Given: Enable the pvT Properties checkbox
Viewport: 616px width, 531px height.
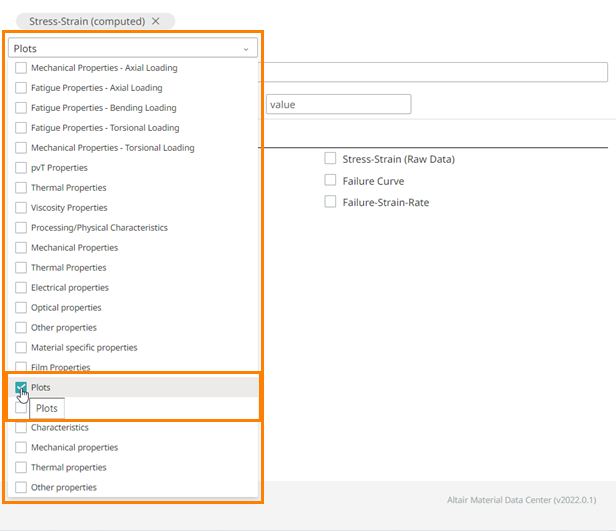Looking at the screenshot, I should (x=21, y=168).
